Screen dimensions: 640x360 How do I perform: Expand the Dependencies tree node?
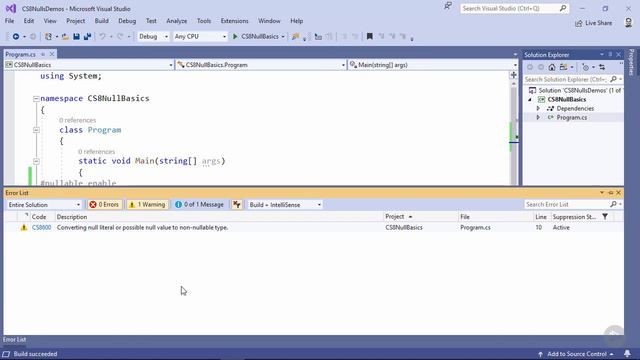pos(538,109)
